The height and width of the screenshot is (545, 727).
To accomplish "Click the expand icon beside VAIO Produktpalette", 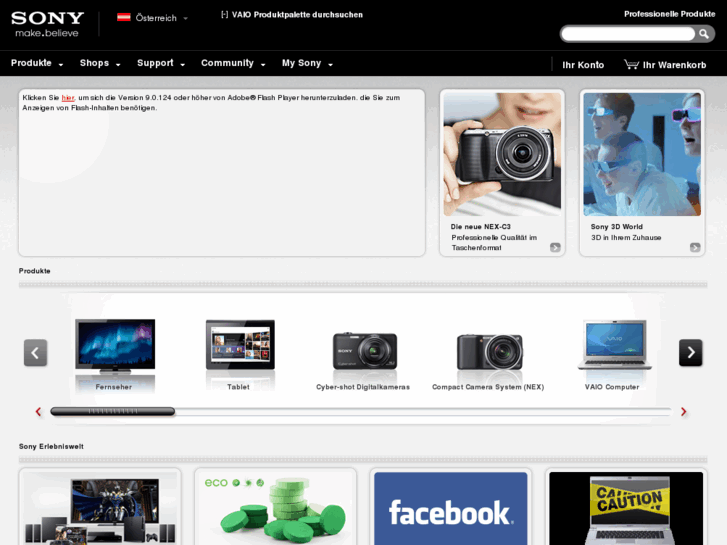I will click(224, 14).
